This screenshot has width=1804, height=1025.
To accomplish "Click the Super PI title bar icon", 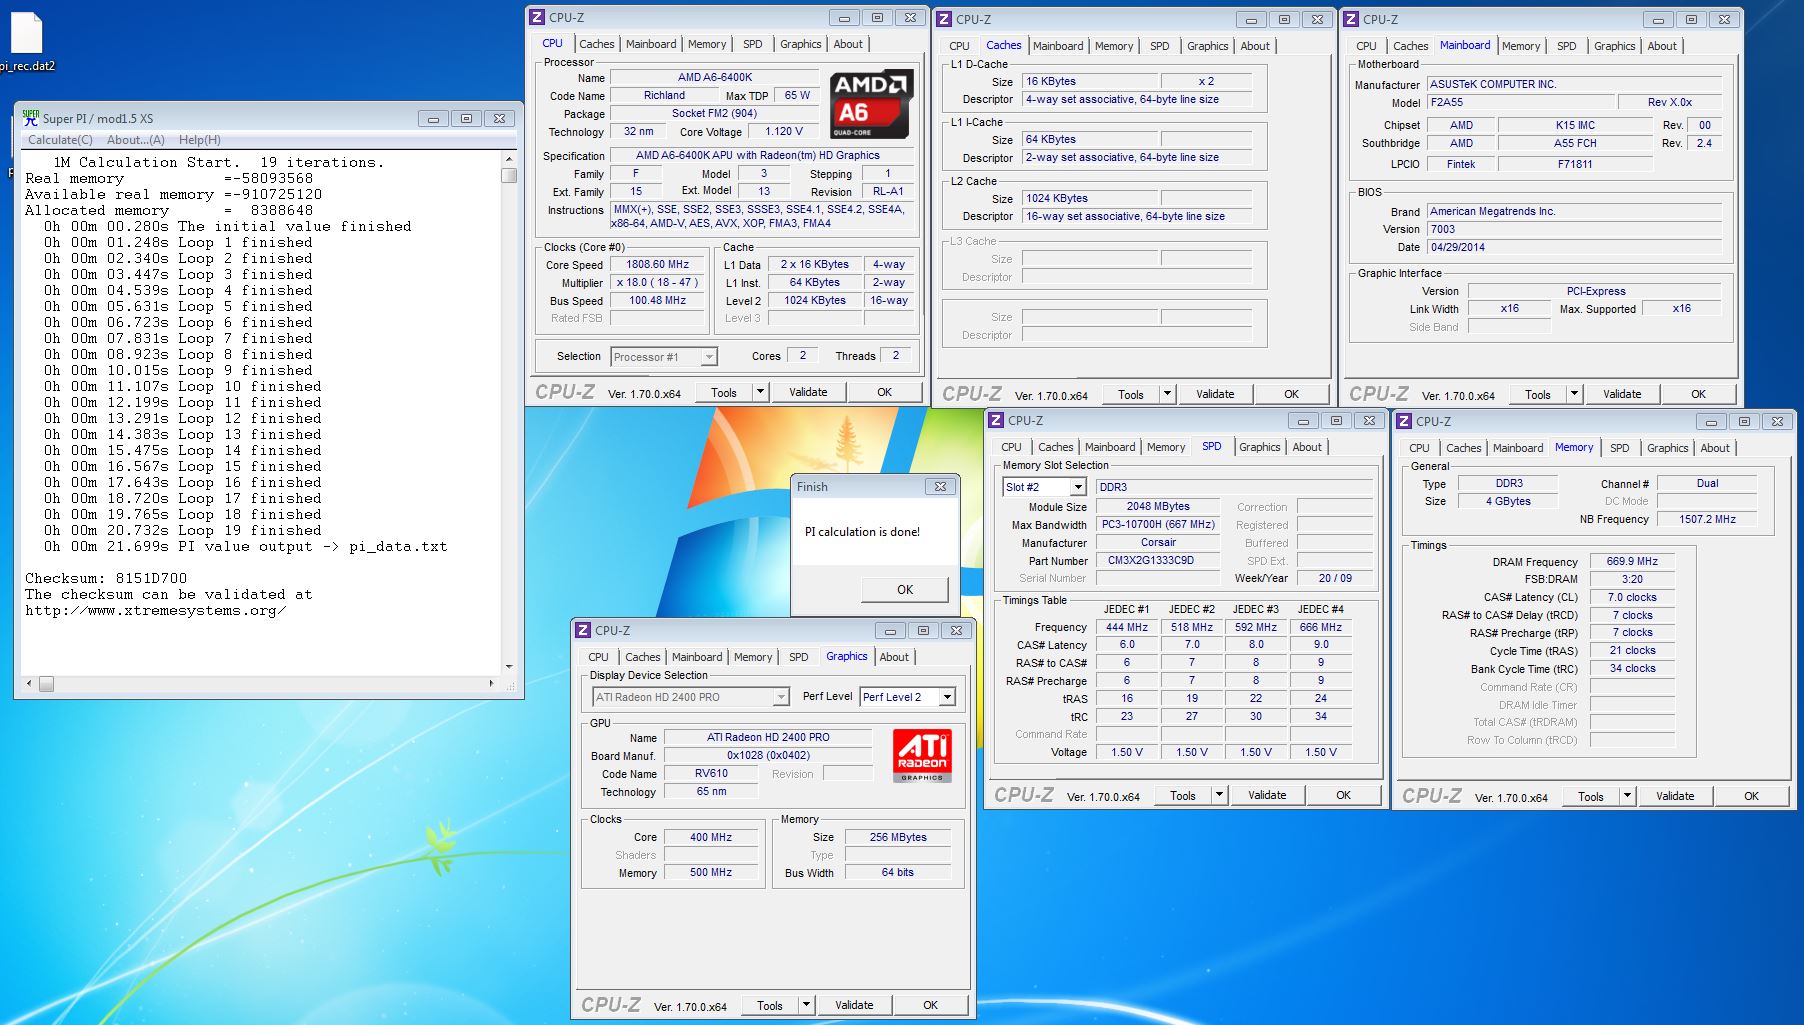I will tap(31, 118).
